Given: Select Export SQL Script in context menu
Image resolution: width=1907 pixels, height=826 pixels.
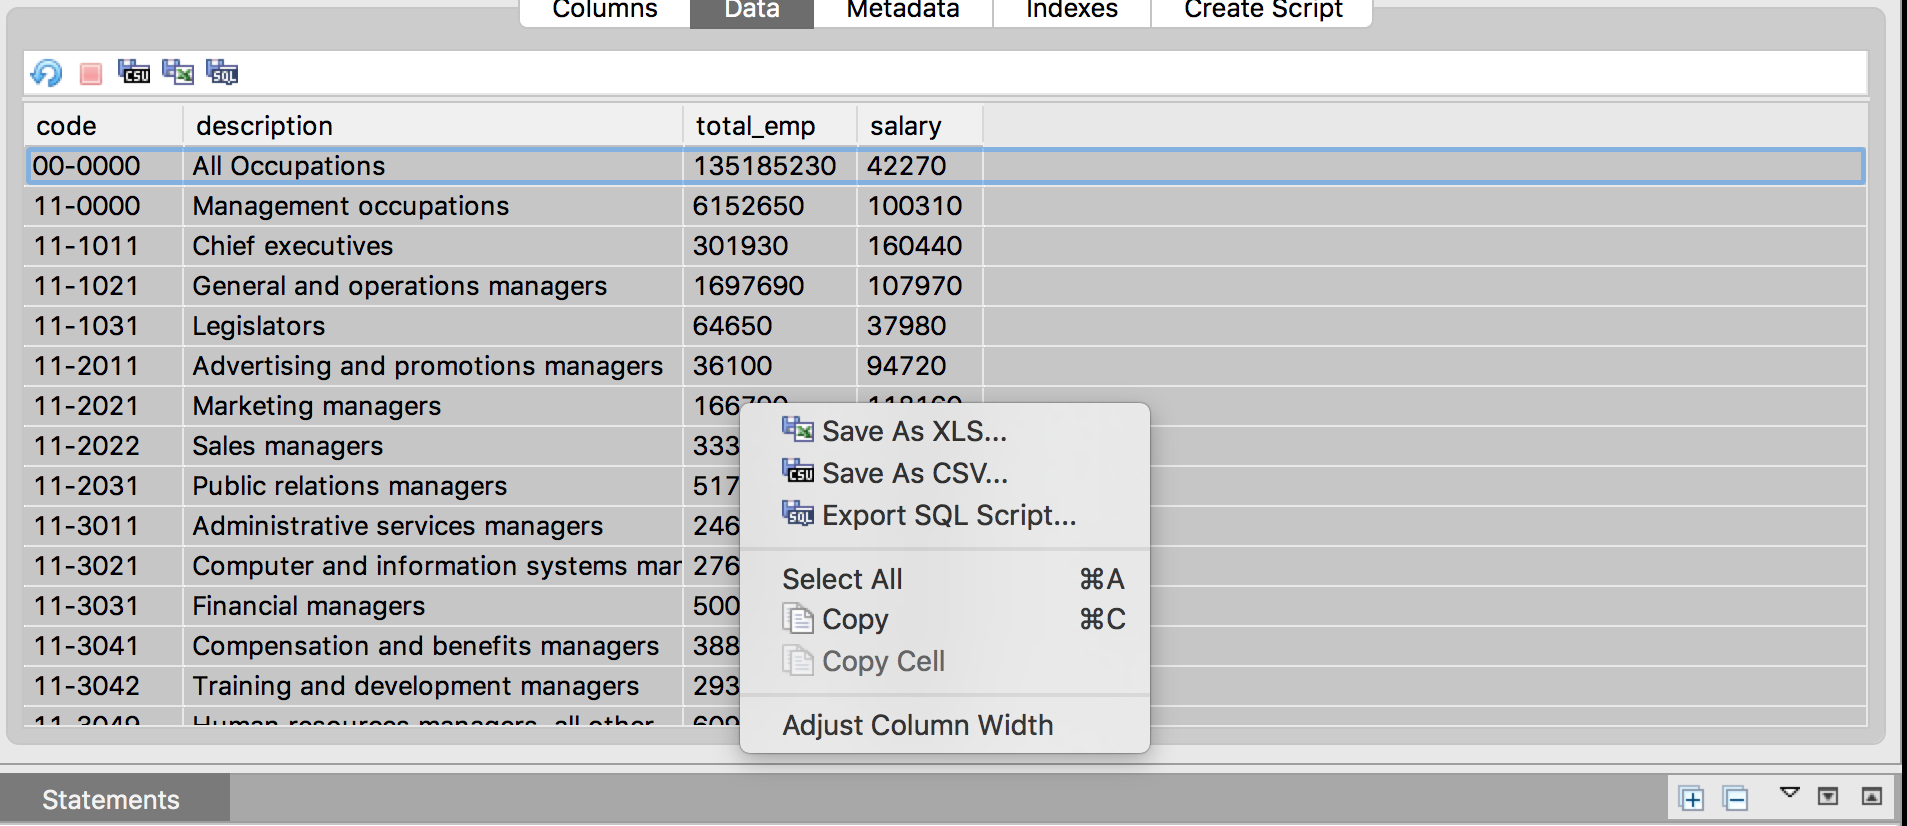Looking at the screenshot, I should pos(948,515).
